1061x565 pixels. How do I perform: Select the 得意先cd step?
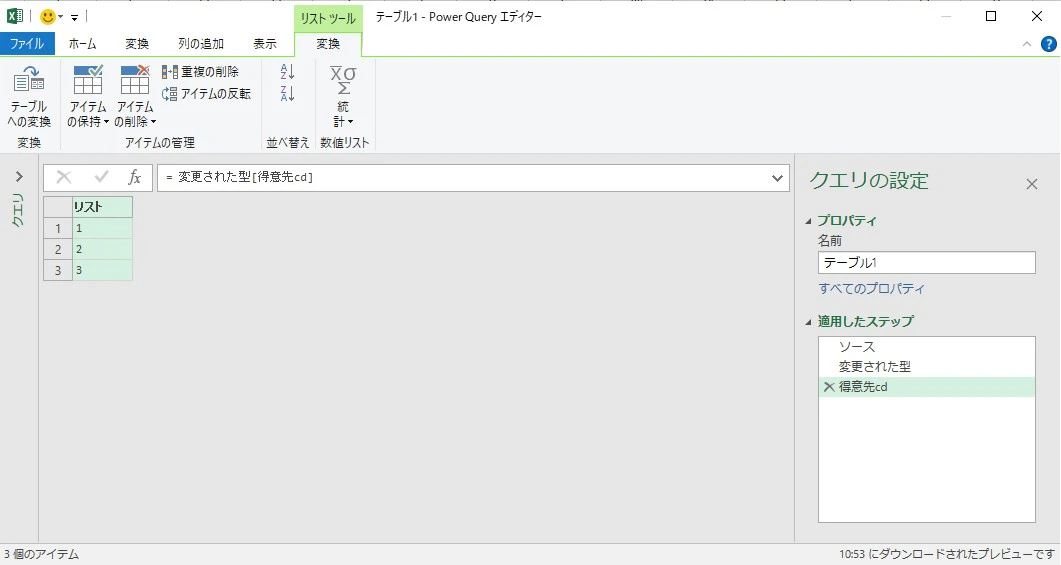coord(926,387)
